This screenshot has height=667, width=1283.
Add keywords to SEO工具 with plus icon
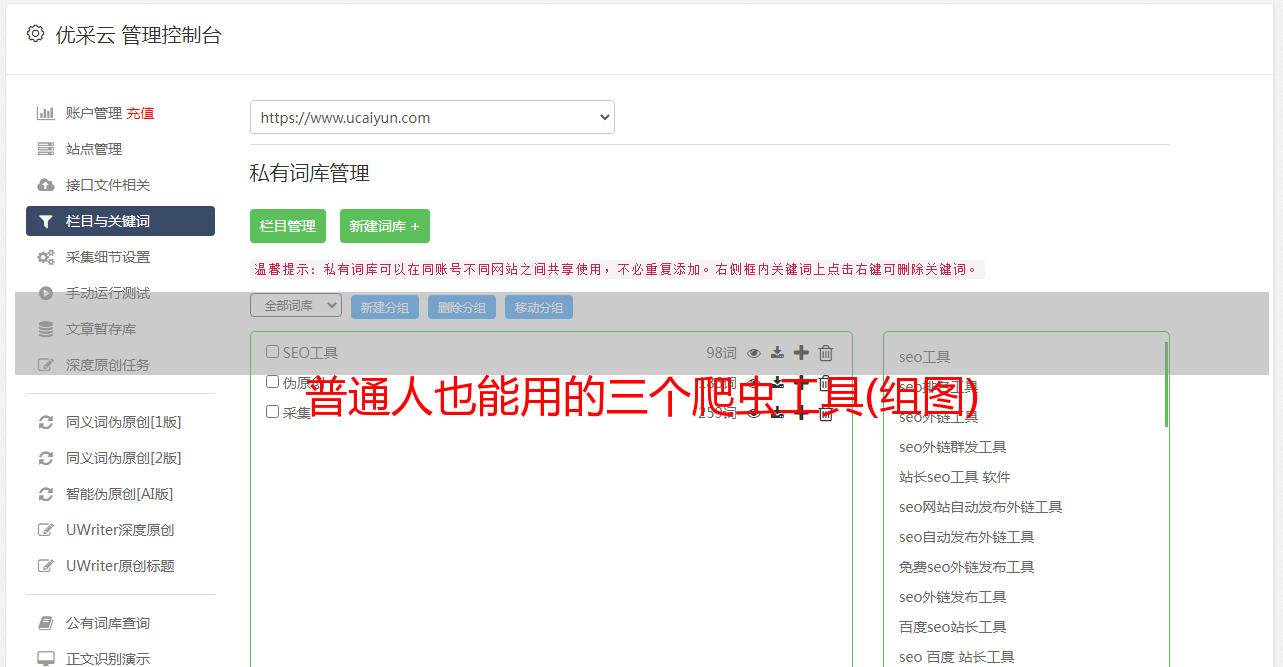(x=801, y=352)
